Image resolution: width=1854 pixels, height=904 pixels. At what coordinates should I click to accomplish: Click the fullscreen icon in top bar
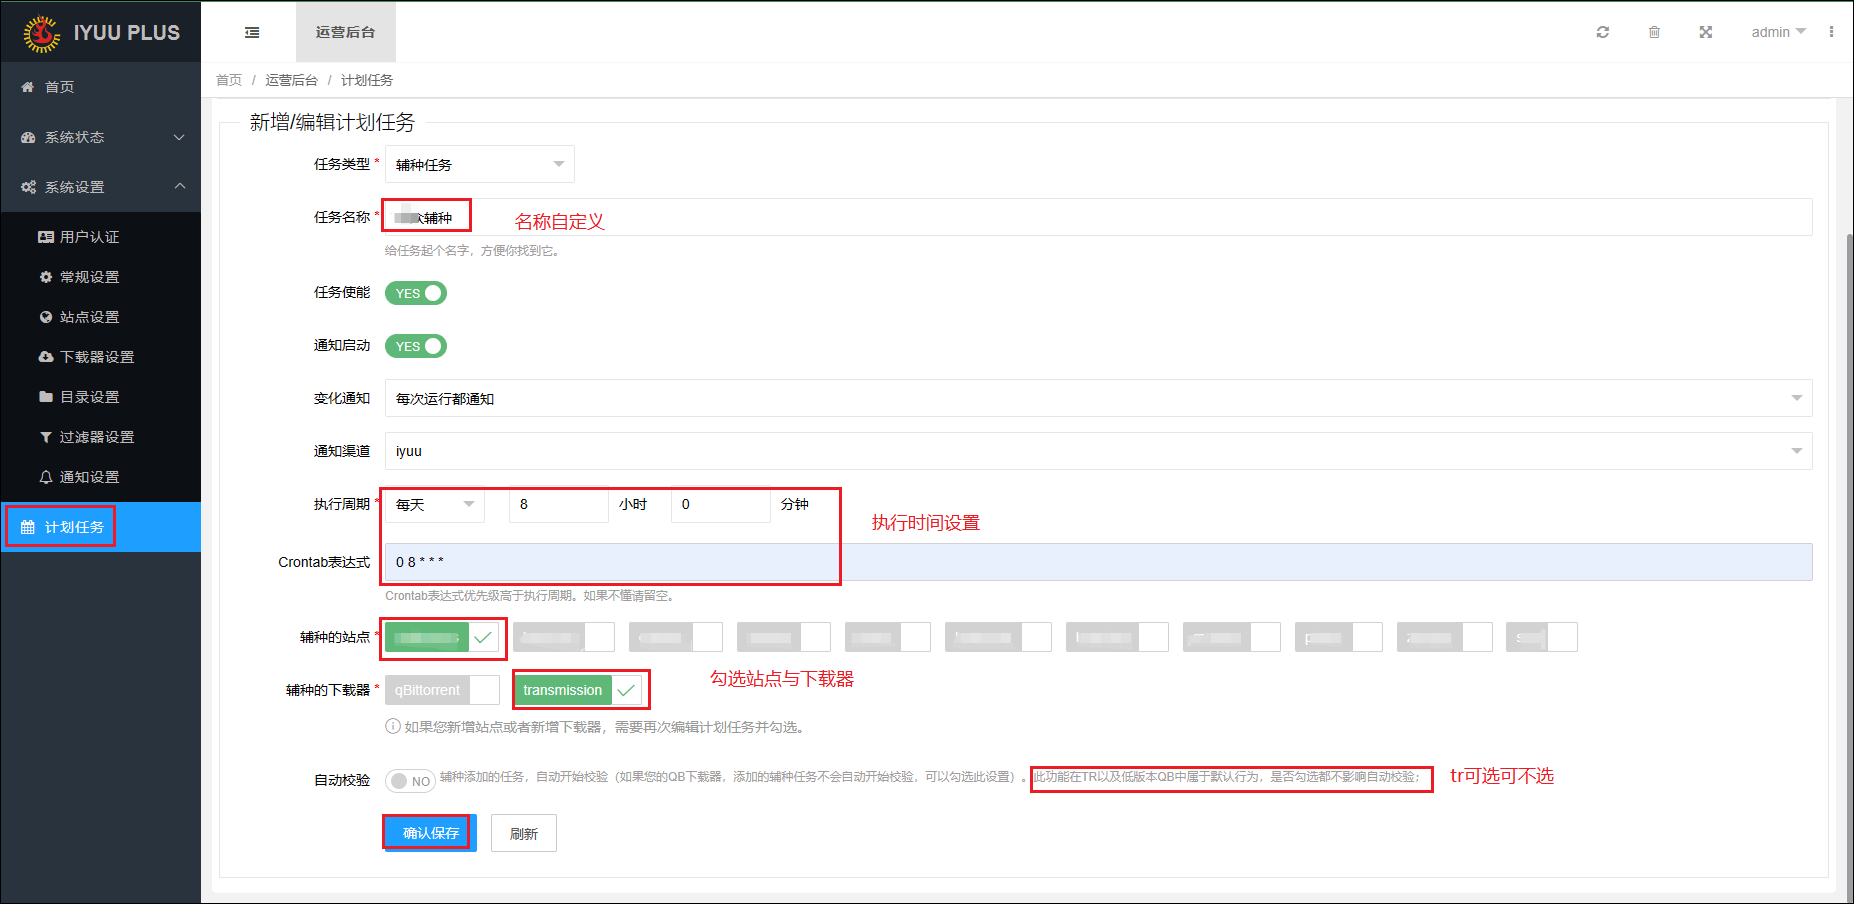point(1705,32)
